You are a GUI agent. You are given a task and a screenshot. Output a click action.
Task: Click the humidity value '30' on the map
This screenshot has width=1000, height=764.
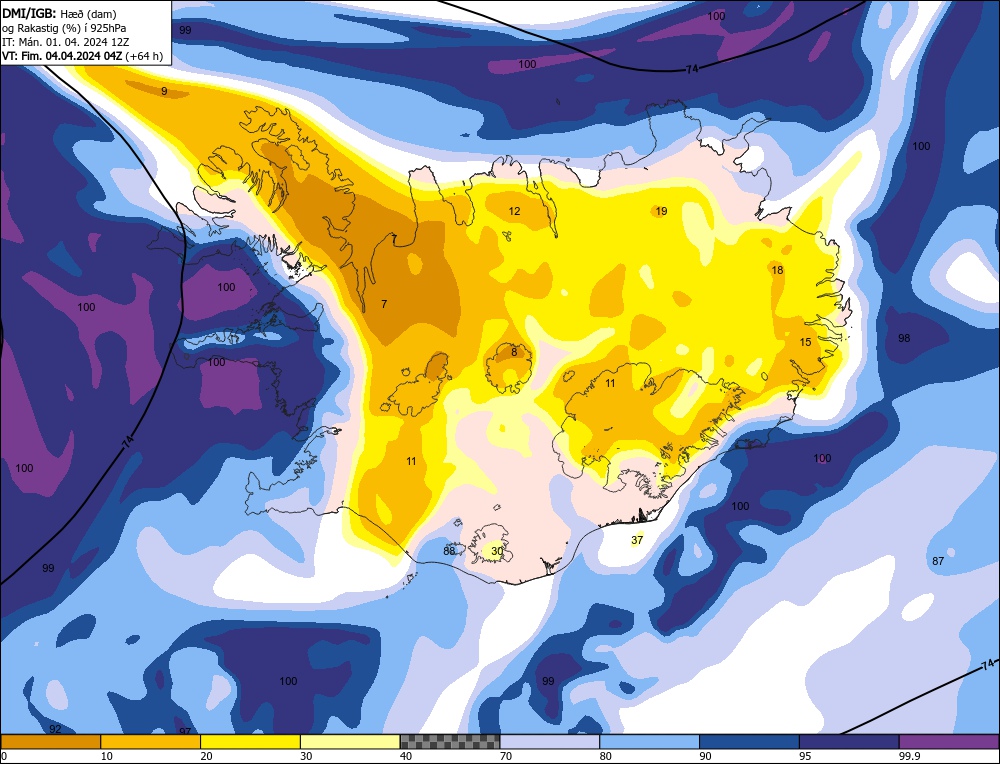[497, 551]
